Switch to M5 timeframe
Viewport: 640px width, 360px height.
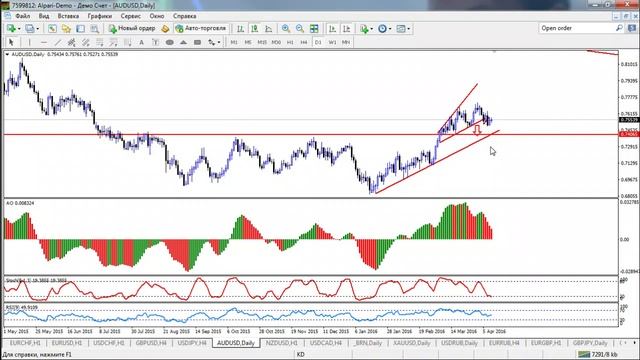pyautogui.click(x=248, y=42)
